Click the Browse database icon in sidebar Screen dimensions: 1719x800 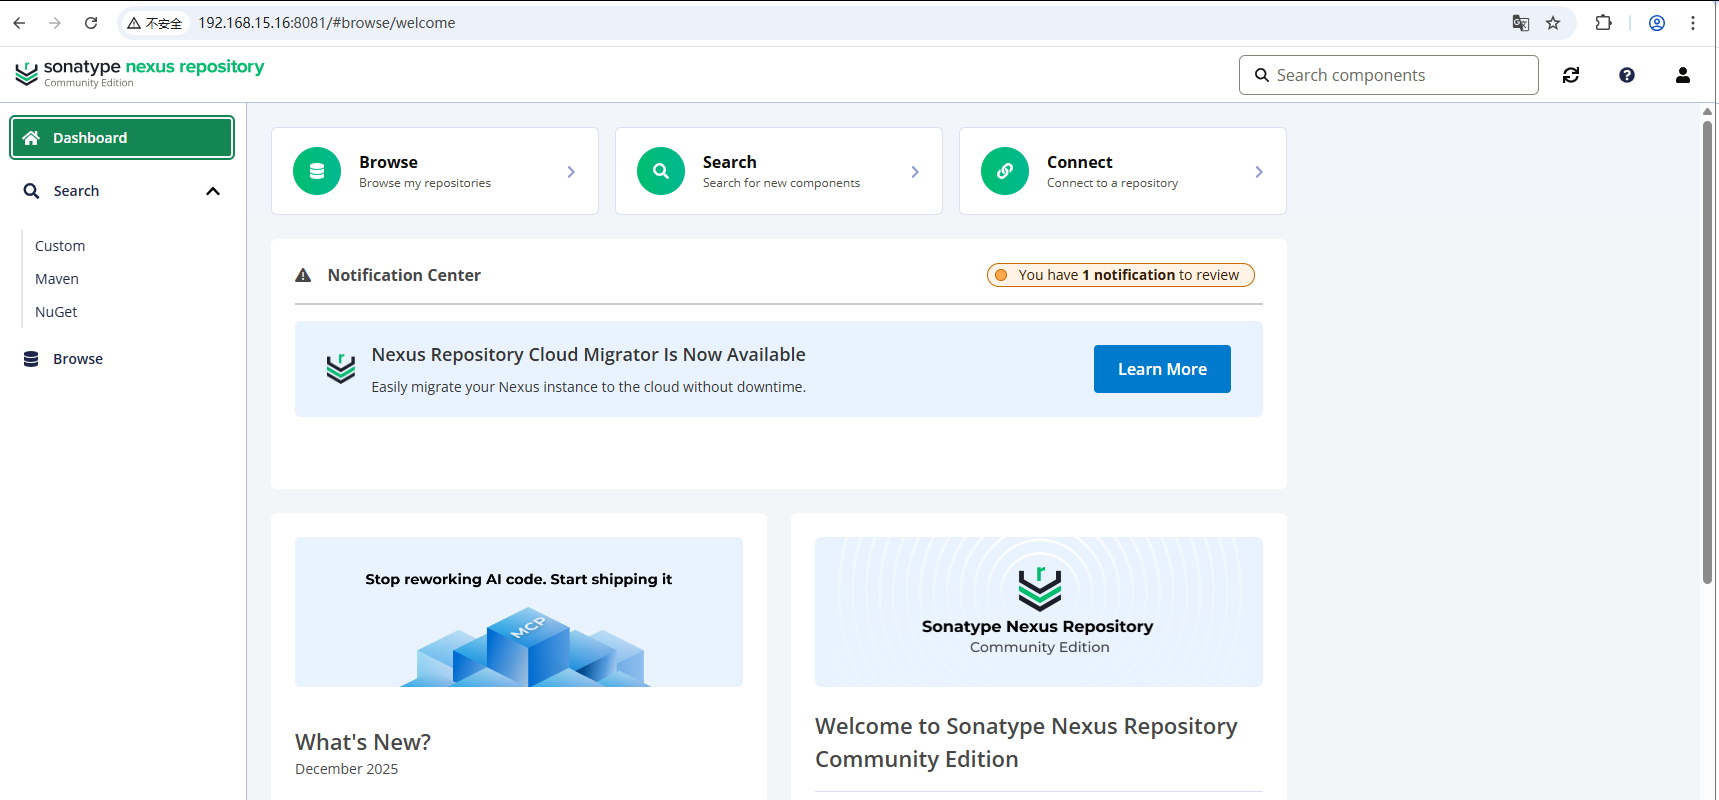pyautogui.click(x=31, y=359)
